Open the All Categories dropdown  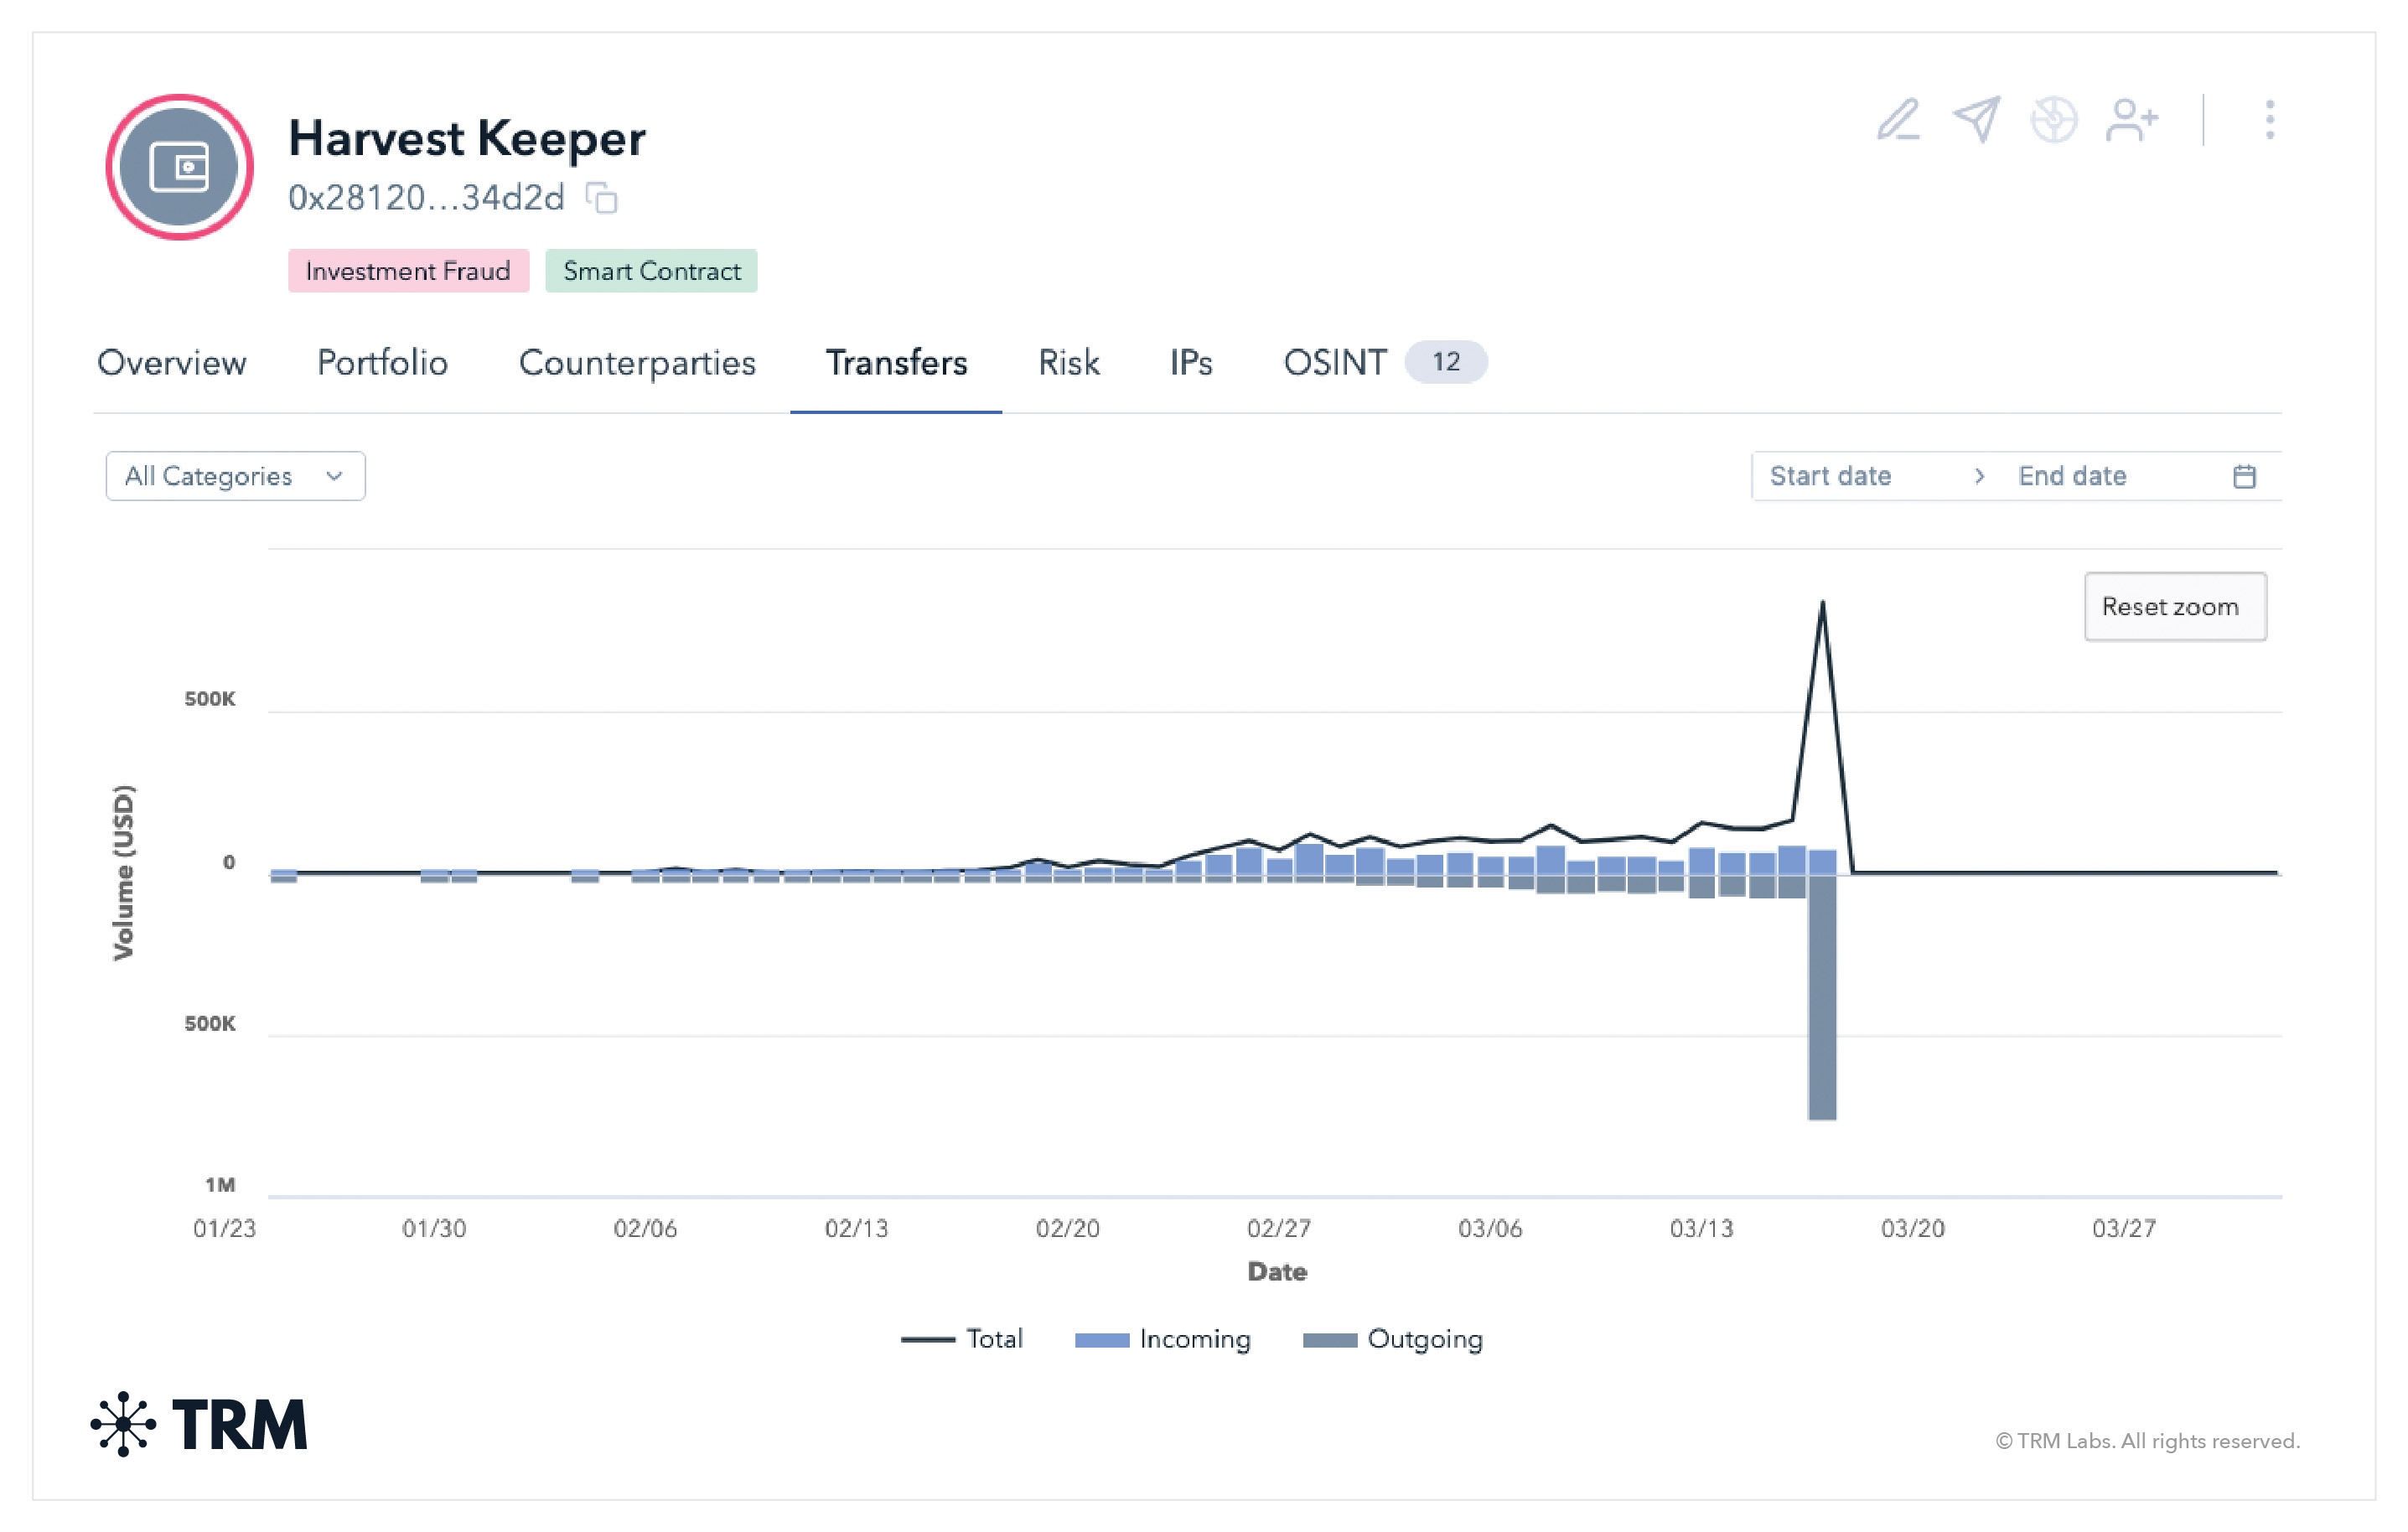point(235,476)
